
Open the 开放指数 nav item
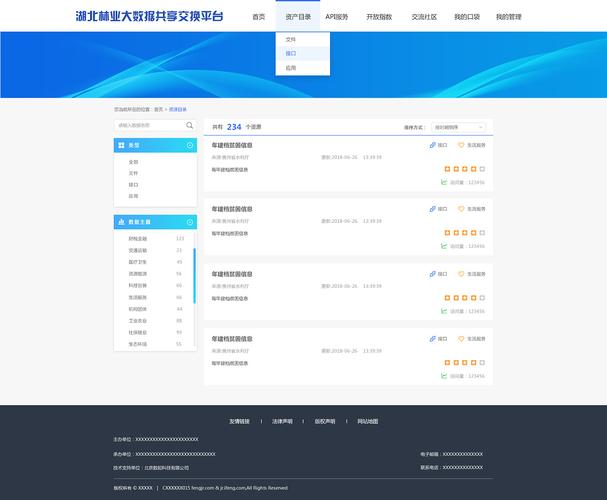379,17
